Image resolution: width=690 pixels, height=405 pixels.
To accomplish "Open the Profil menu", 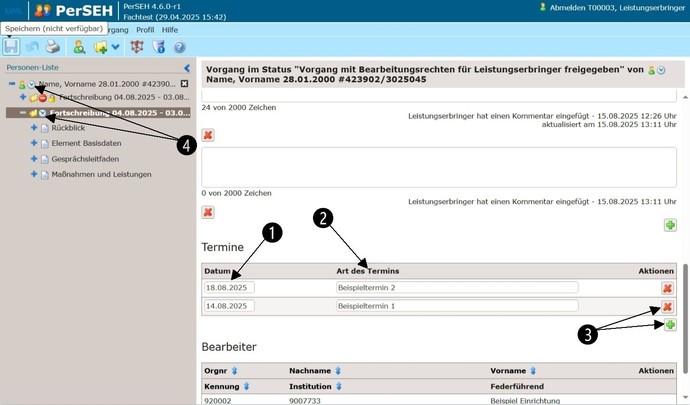I will pyautogui.click(x=145, y=29).
